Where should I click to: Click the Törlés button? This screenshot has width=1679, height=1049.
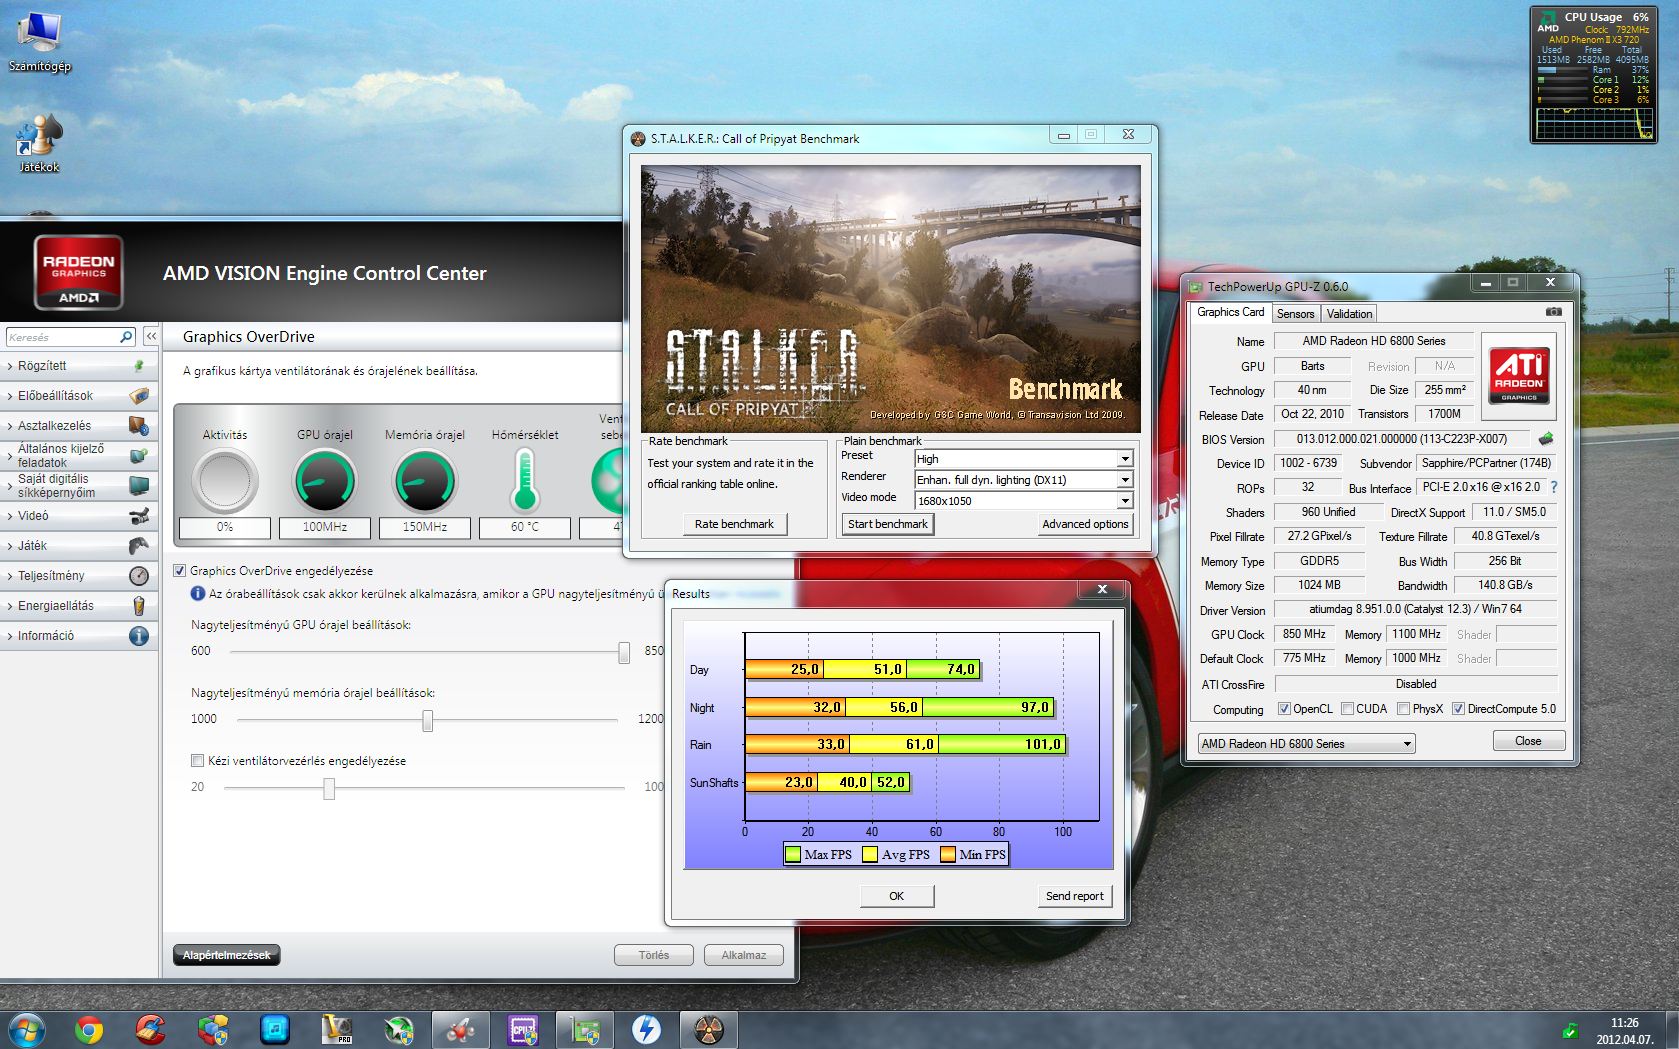pyautogui.click(x=654, y=955)
